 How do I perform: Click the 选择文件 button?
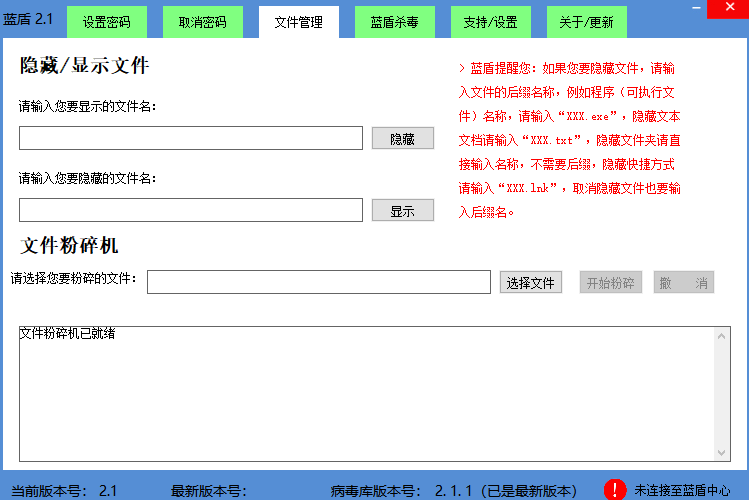coord(531,283)
